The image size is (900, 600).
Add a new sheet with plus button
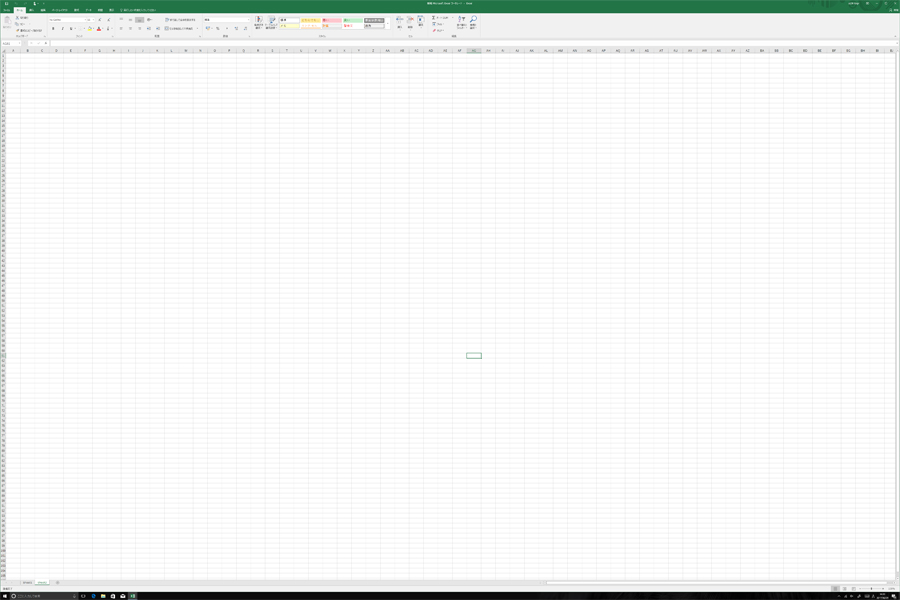(x=57, y=583)
